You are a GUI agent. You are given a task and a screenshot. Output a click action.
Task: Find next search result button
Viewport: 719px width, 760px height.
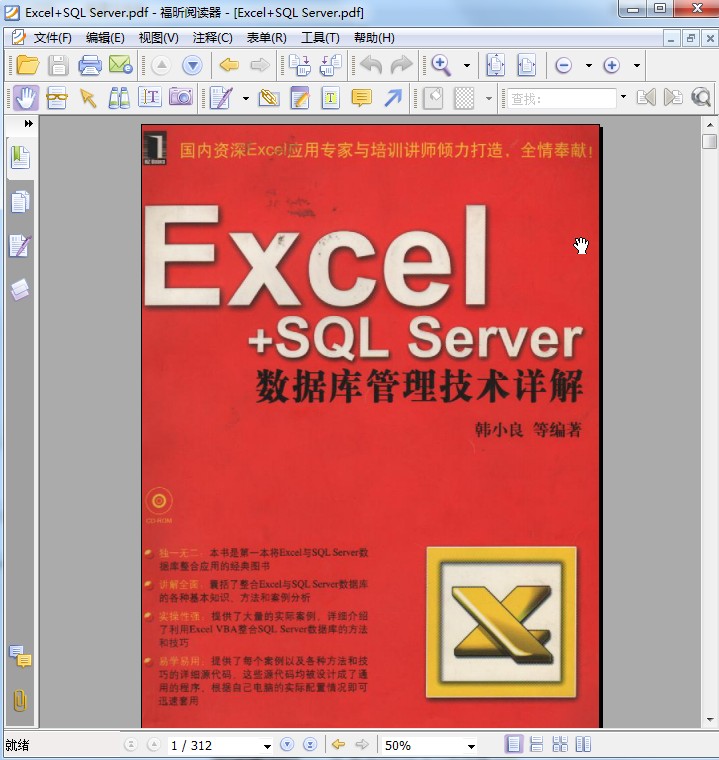(673, 97)
